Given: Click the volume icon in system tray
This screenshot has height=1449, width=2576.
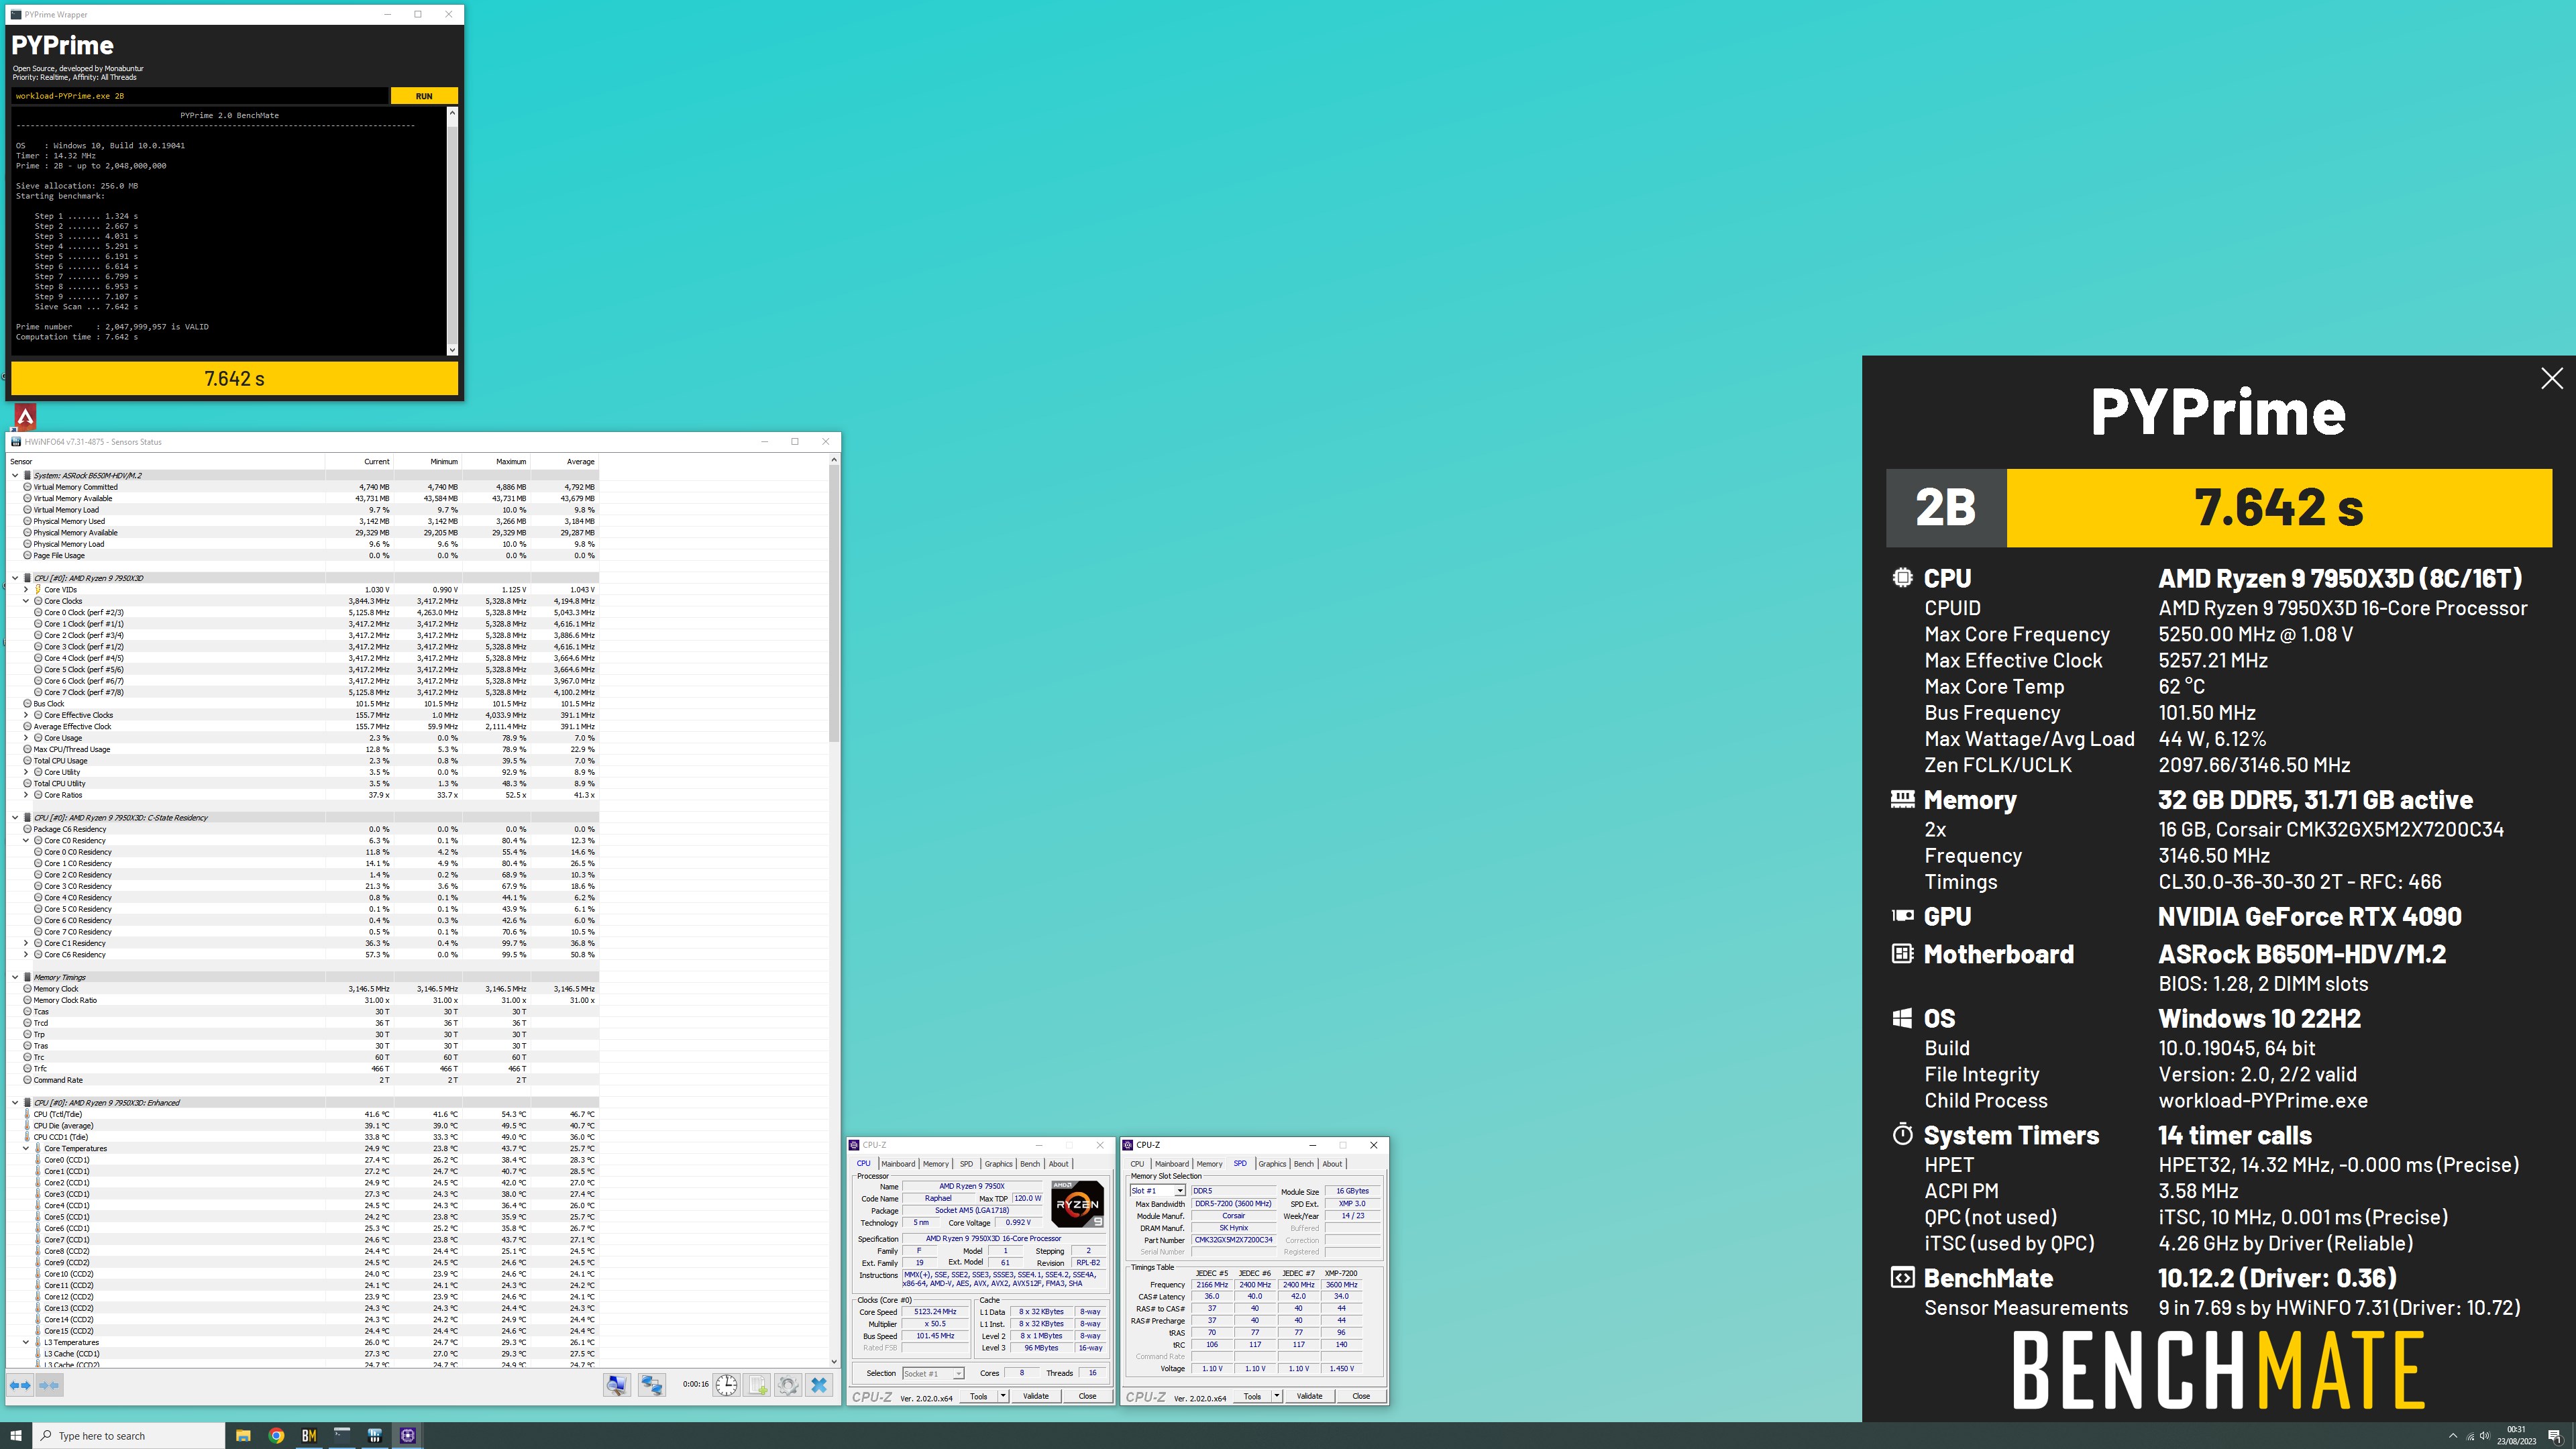Looking at the screenshot, I should tap(2485, 1436).
